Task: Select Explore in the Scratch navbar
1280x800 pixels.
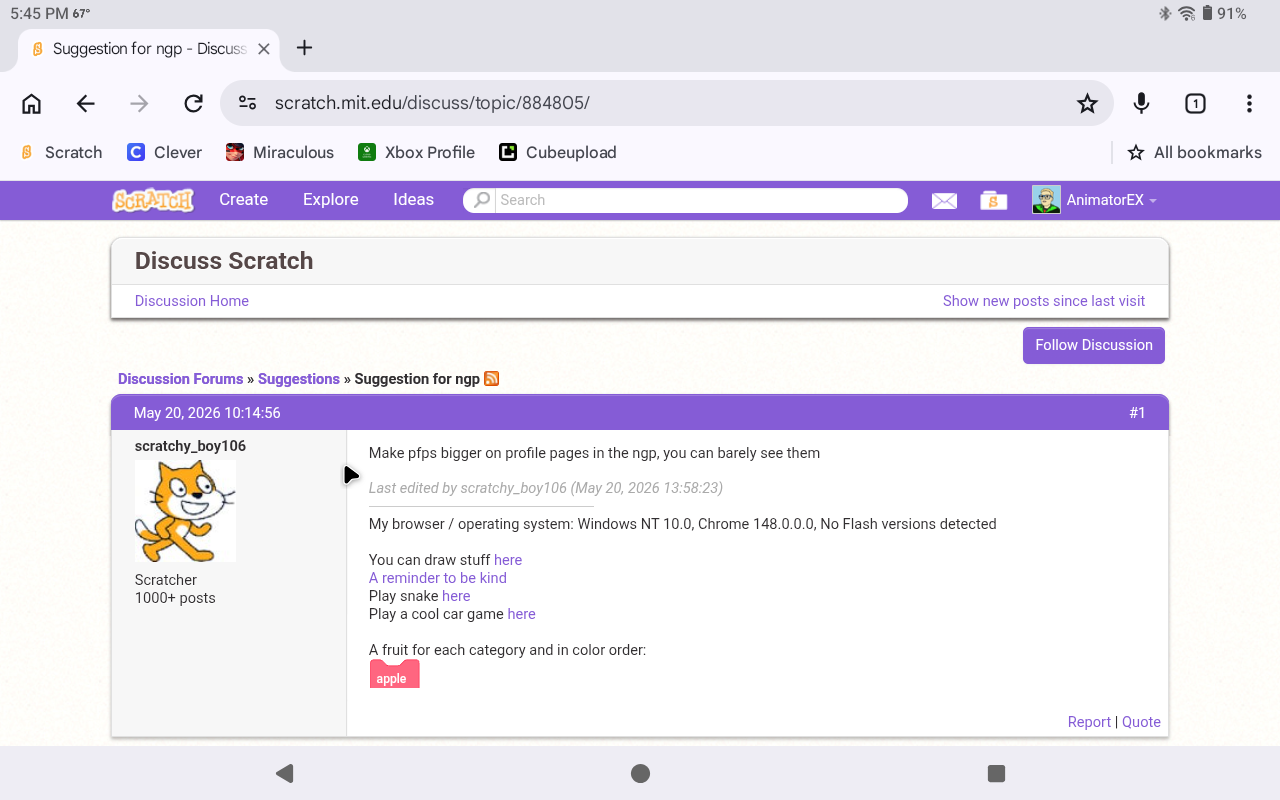Action: (x=331, y=200)
